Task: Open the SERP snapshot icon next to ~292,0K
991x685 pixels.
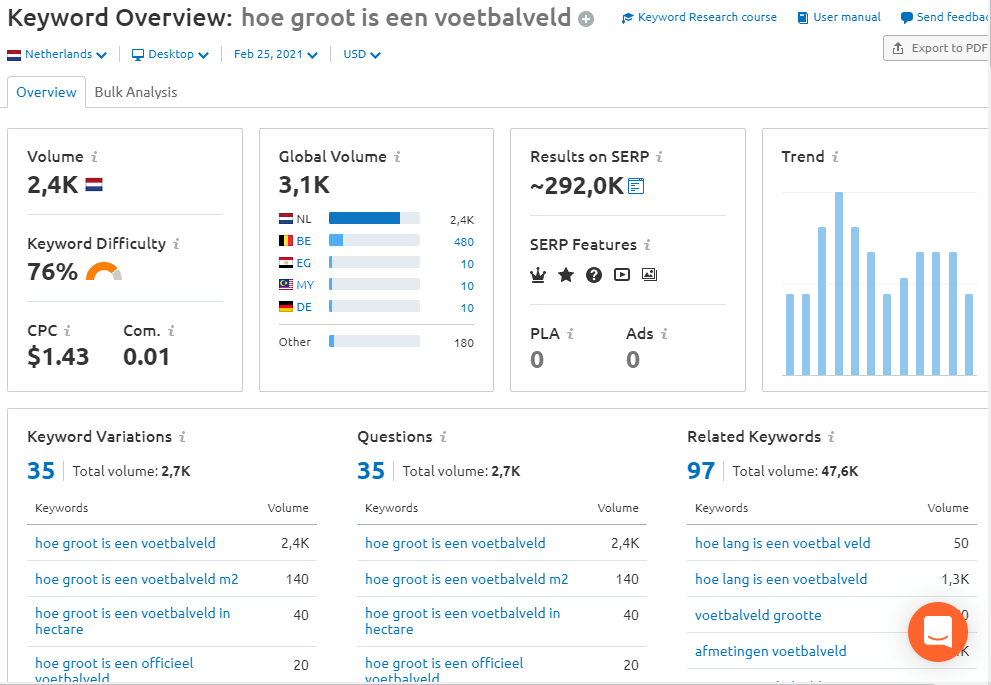Action: 636,186
